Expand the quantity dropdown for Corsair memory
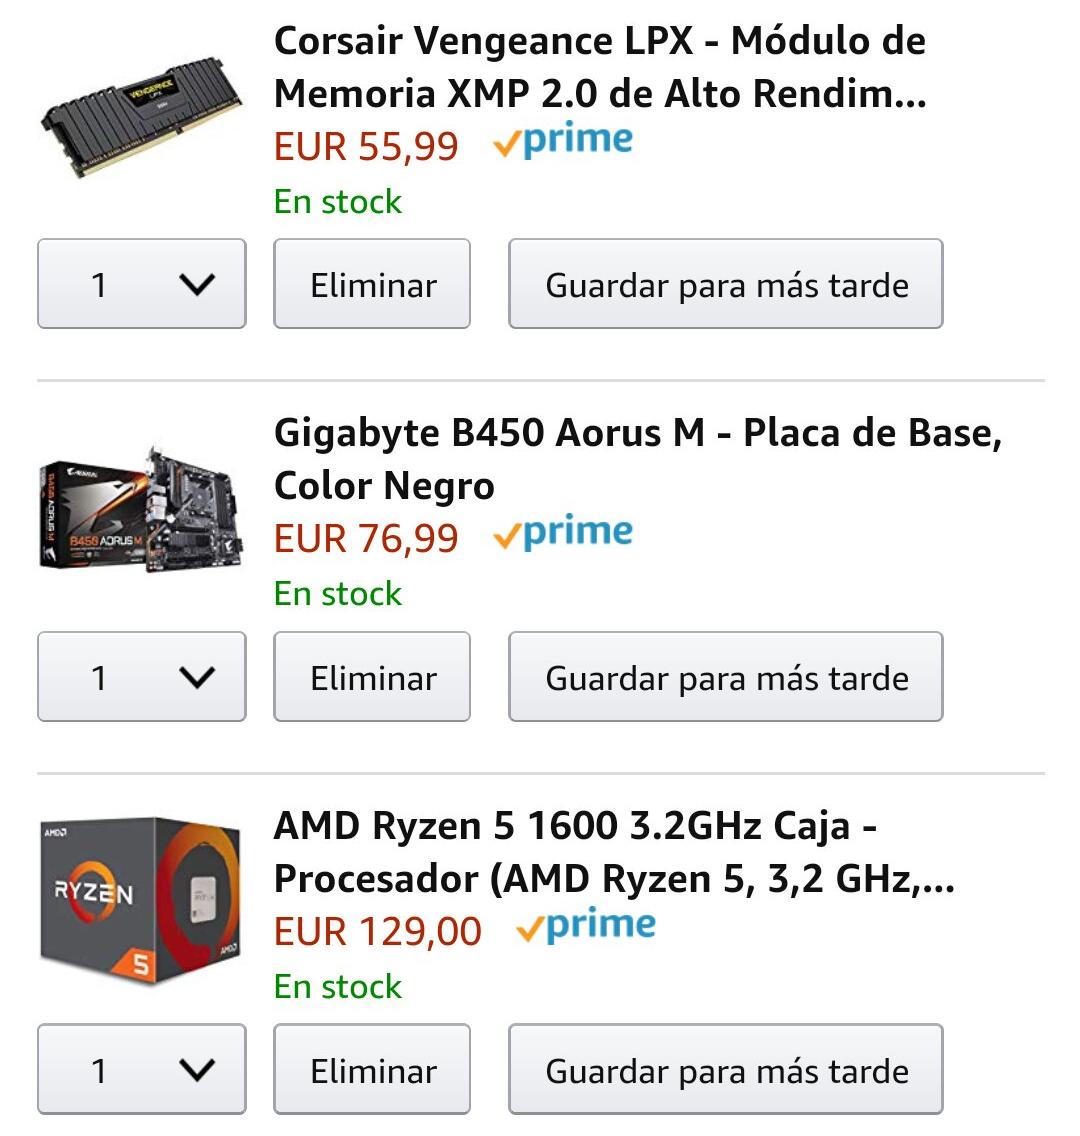1080x1136 pixels. tap(141, 284)
